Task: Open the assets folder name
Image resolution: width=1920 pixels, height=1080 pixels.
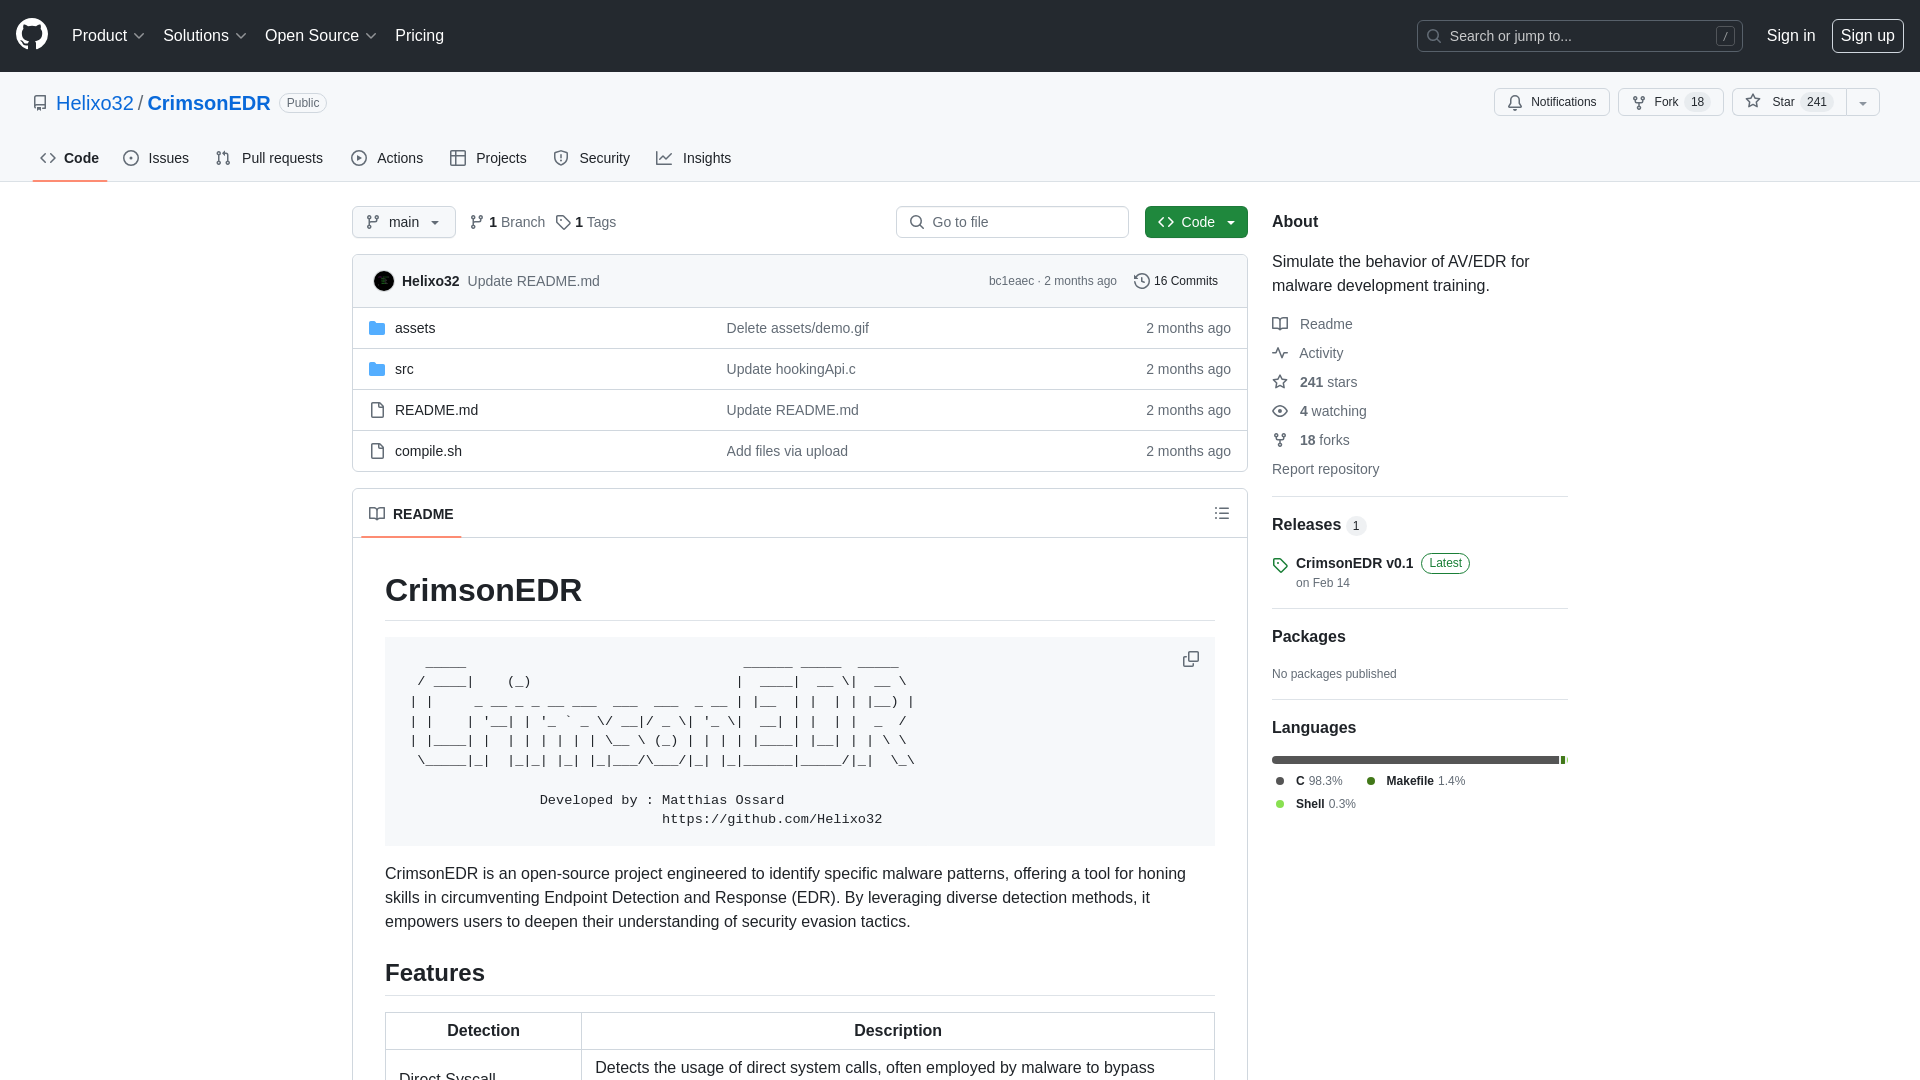Action: click(415, 328)
